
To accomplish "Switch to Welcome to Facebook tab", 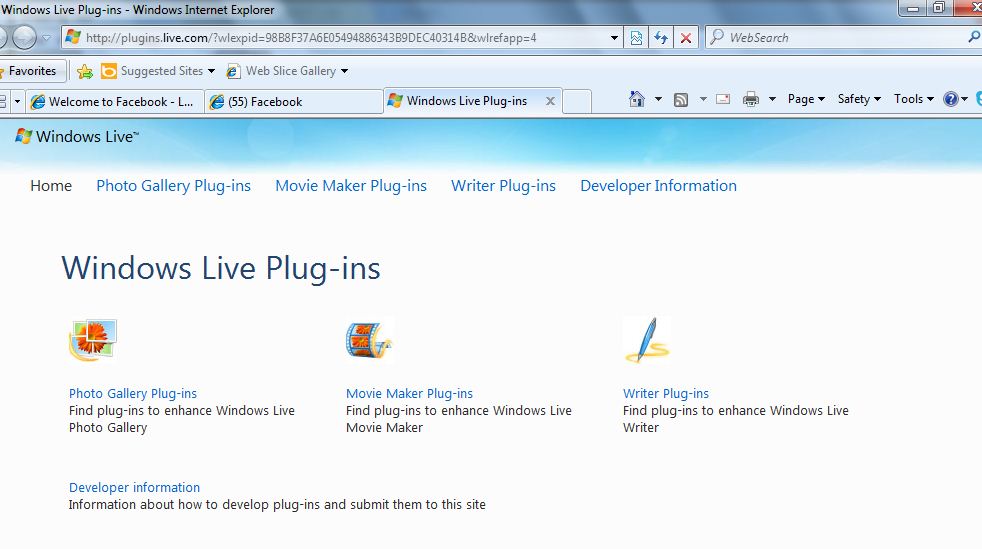I will [x=114, y=101].
